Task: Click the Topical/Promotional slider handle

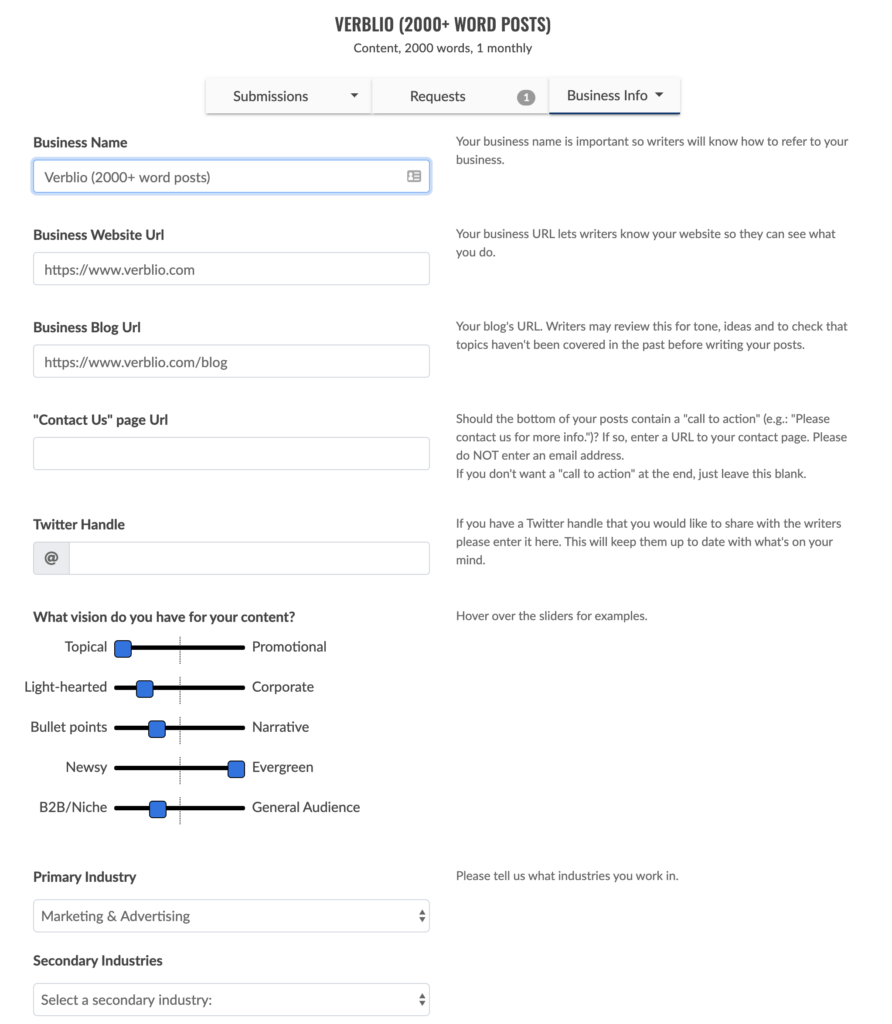Action: click(123, 648)
